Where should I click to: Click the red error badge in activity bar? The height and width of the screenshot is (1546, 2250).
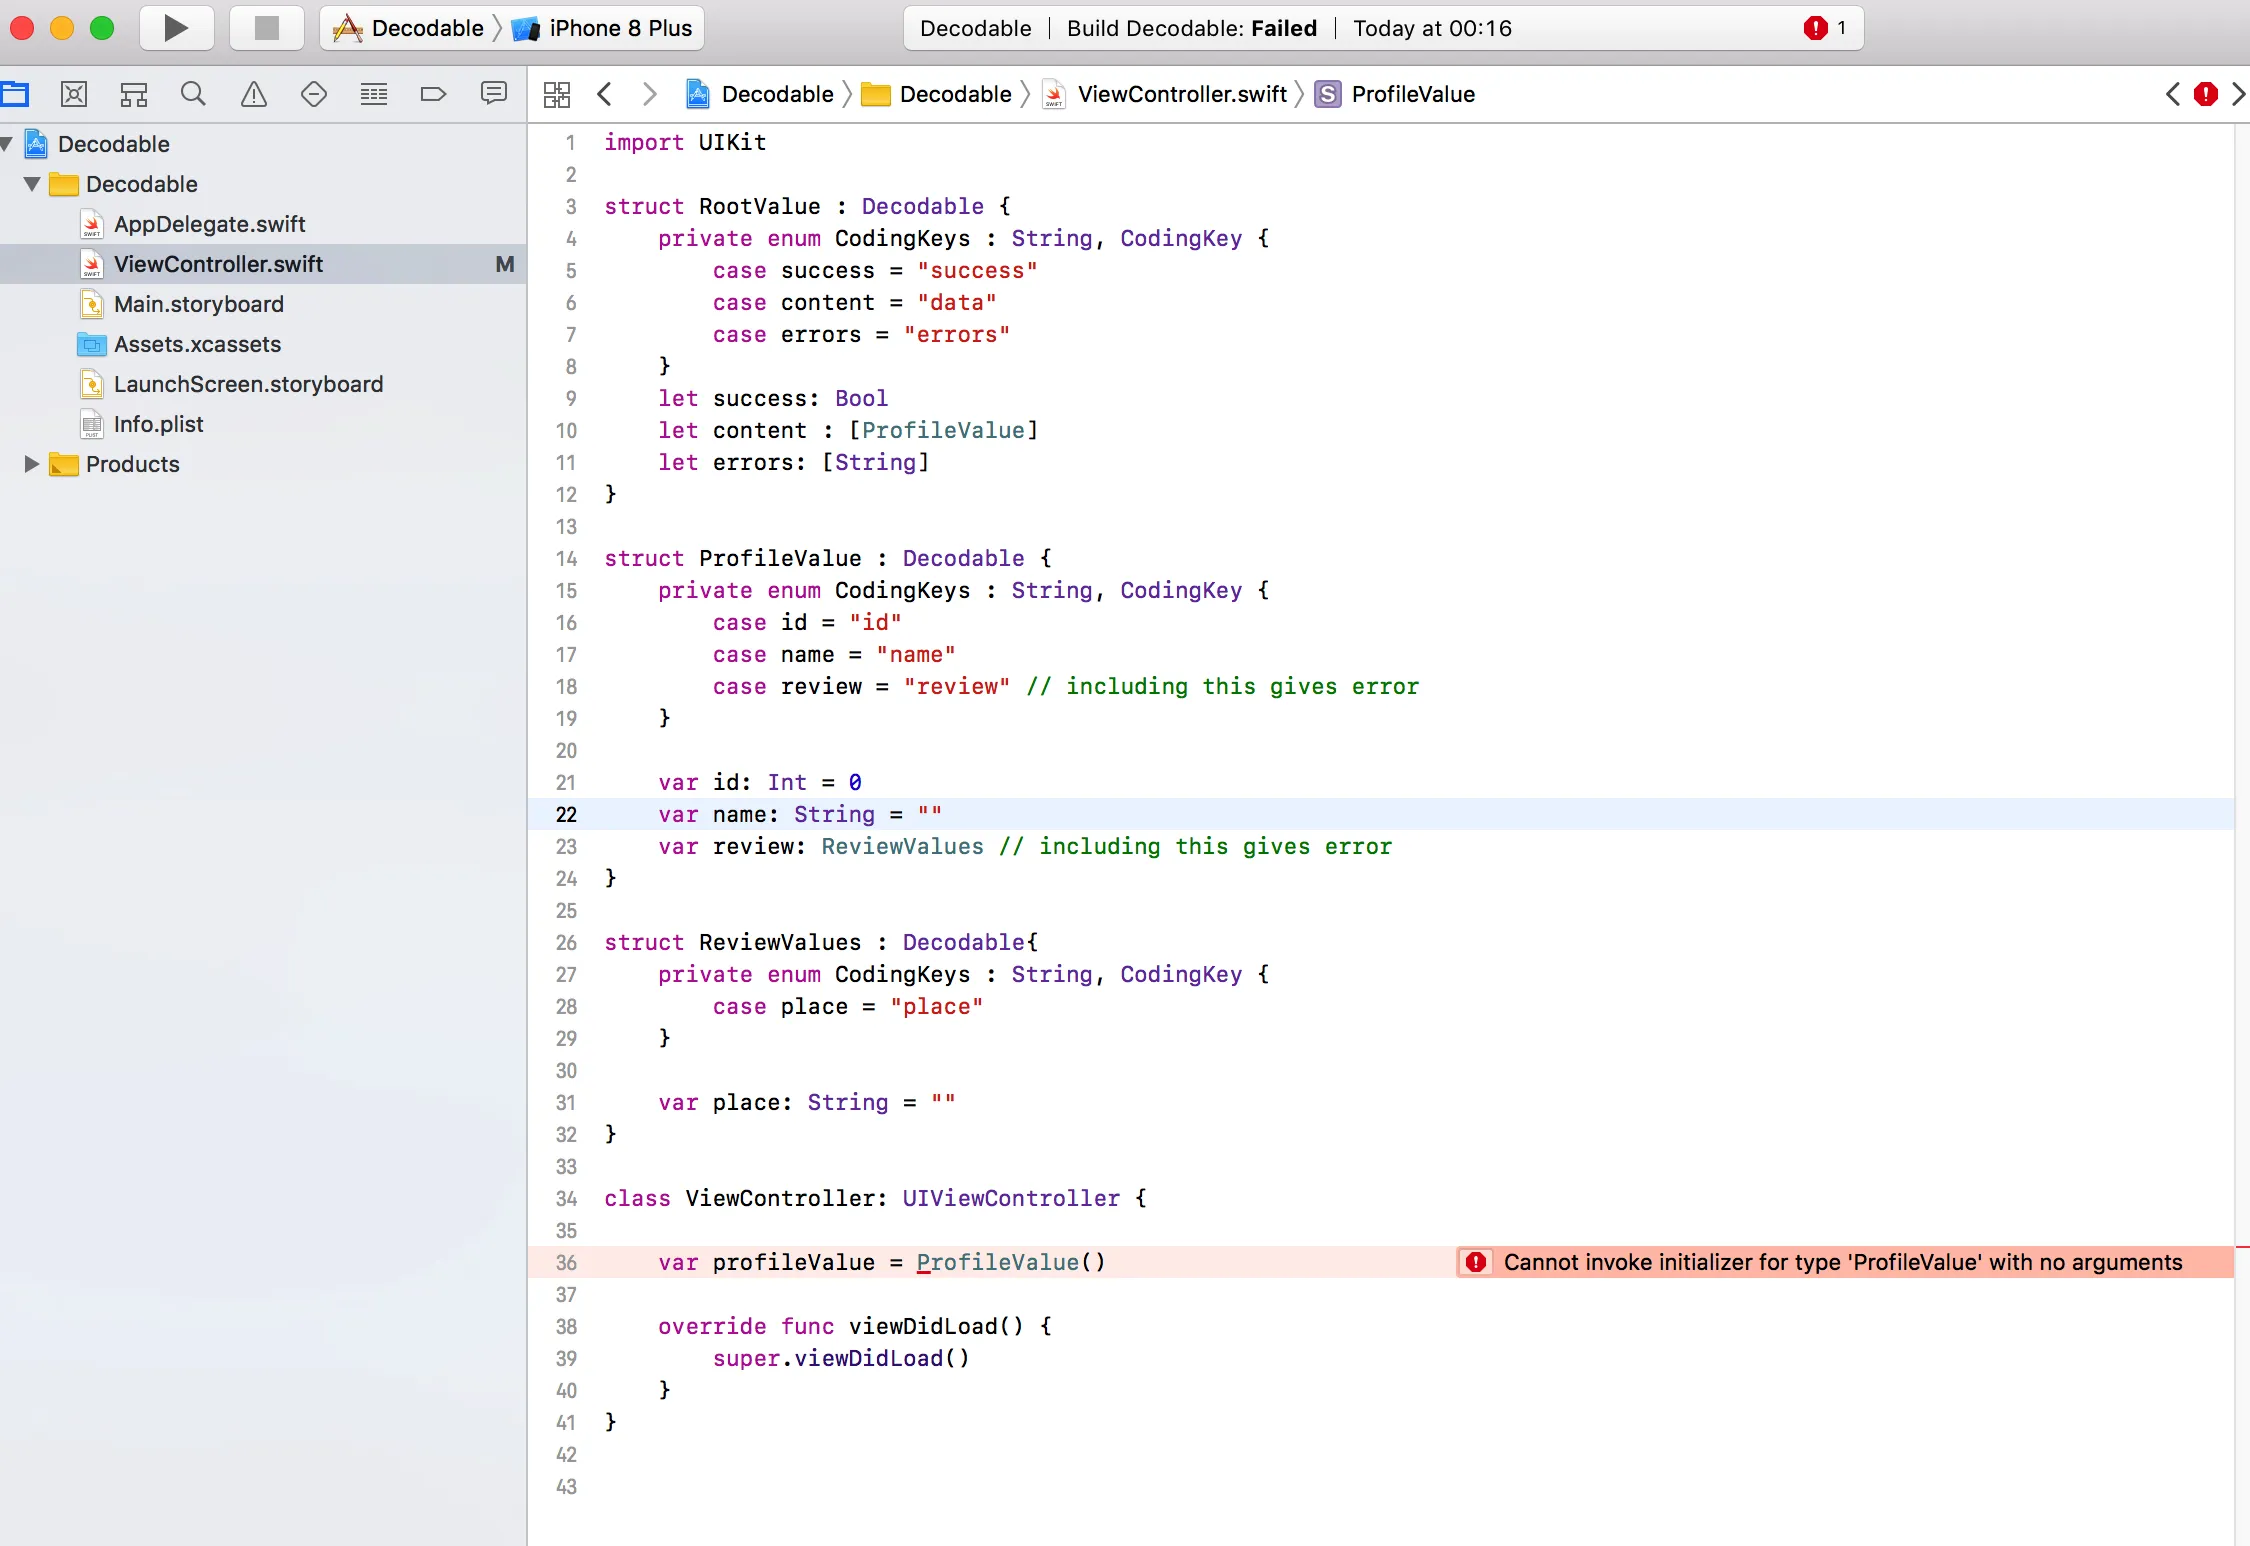(x=1815, y=28)
